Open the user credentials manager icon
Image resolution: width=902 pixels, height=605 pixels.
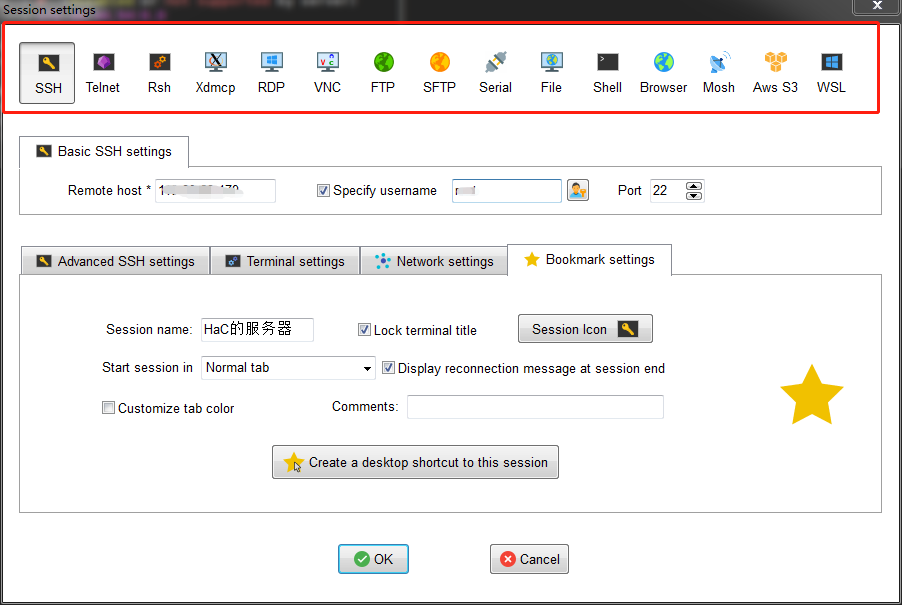(578, 190)
